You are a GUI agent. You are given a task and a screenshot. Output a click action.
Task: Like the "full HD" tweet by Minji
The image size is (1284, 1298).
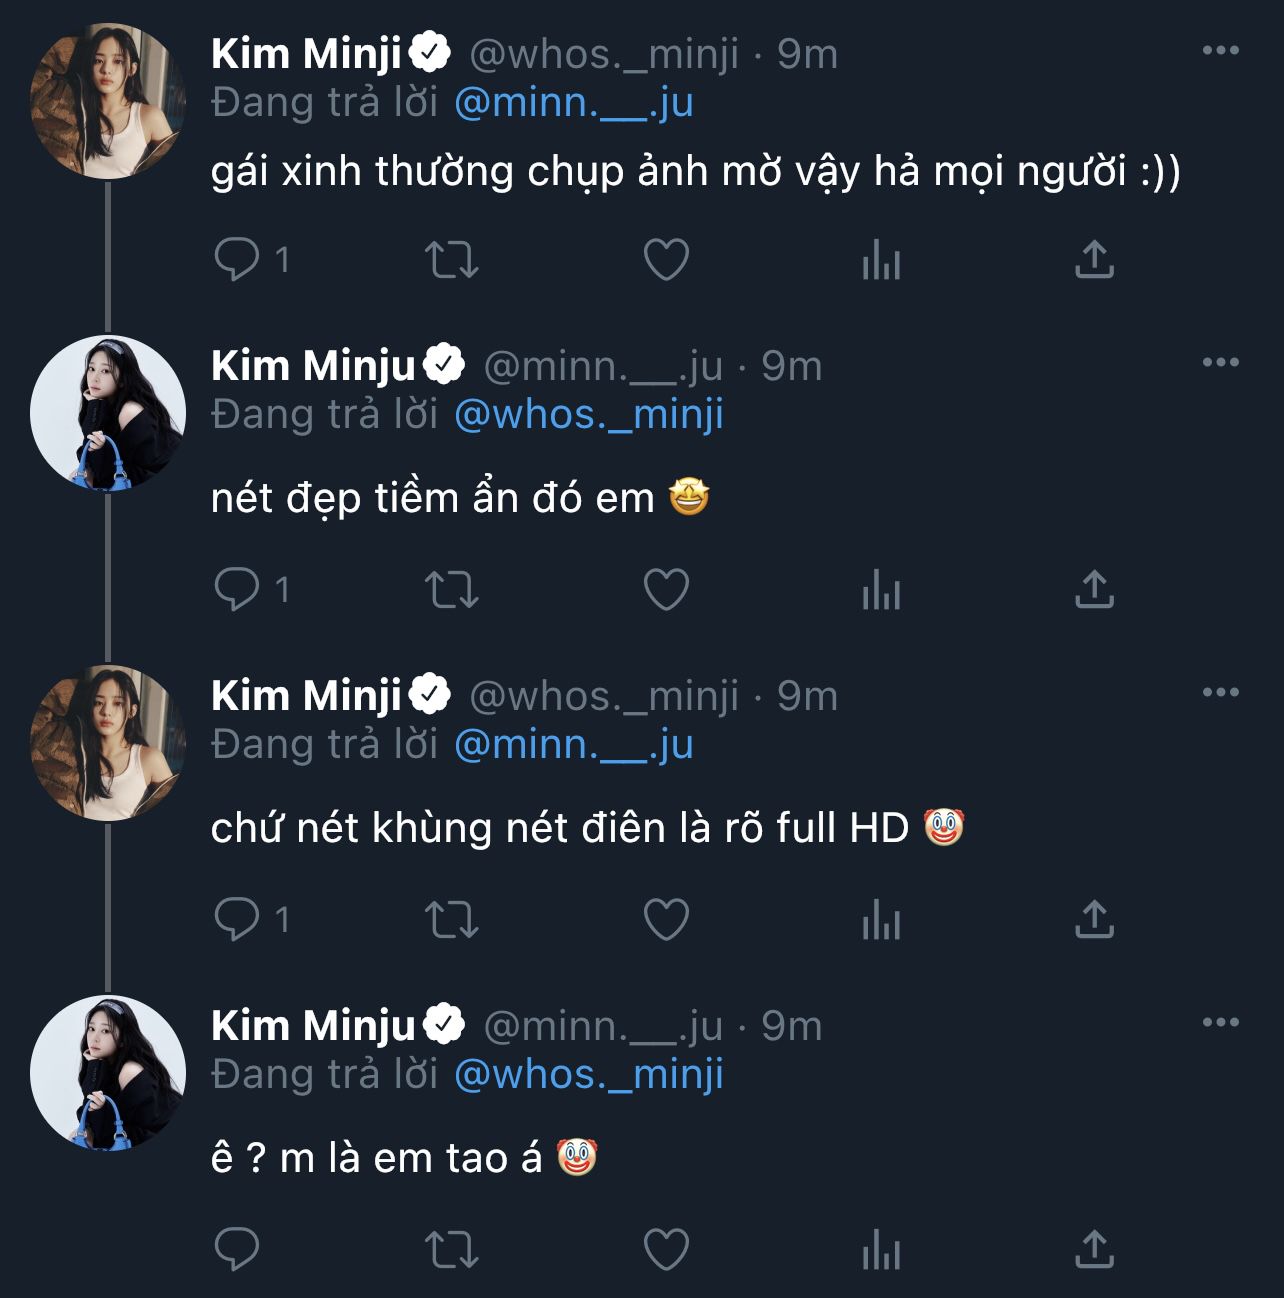[666, 920]
